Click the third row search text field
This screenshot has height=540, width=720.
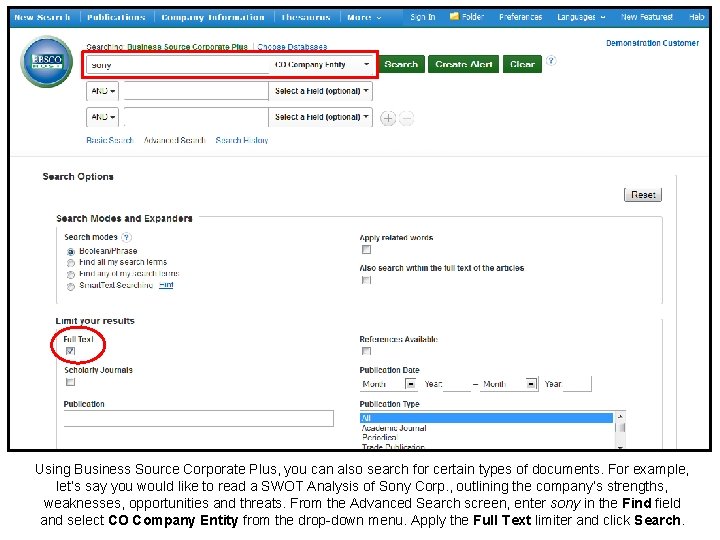196,117
